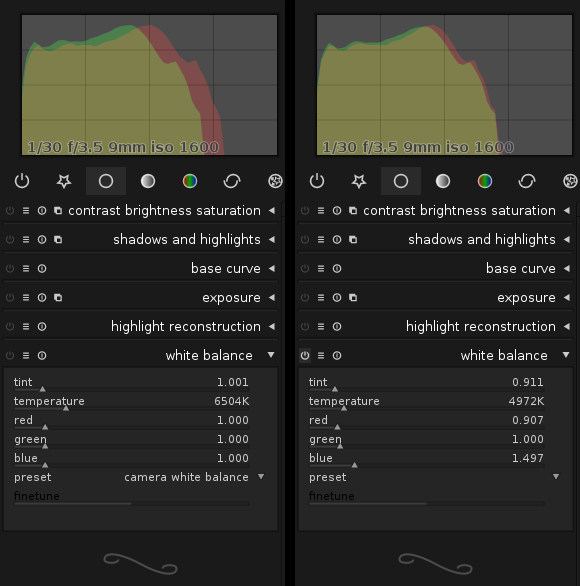580x586 pixels.
Task: Reset white balance parameters in right panel
Action: [337, 355]
